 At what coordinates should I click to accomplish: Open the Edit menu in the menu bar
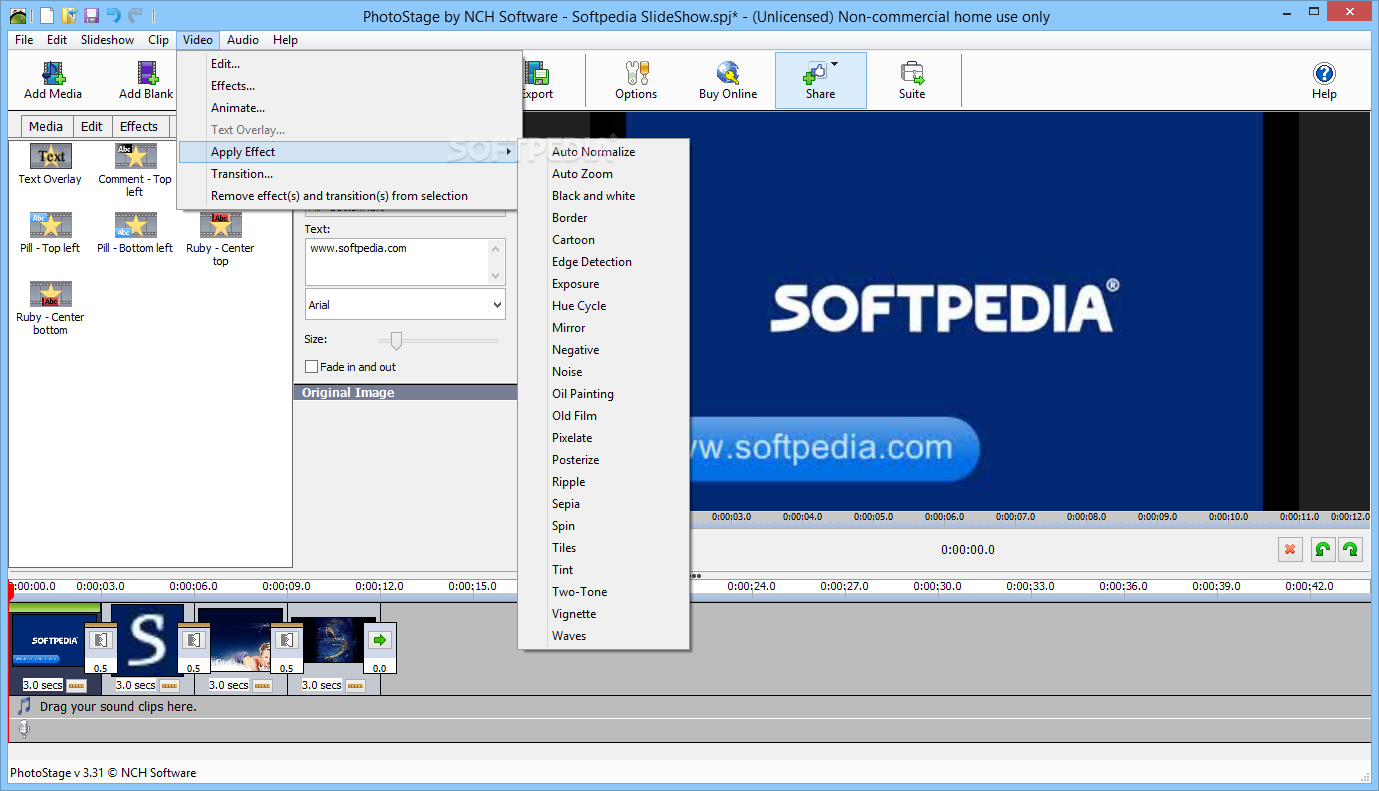pyautogui.click(x=57, y=40)
